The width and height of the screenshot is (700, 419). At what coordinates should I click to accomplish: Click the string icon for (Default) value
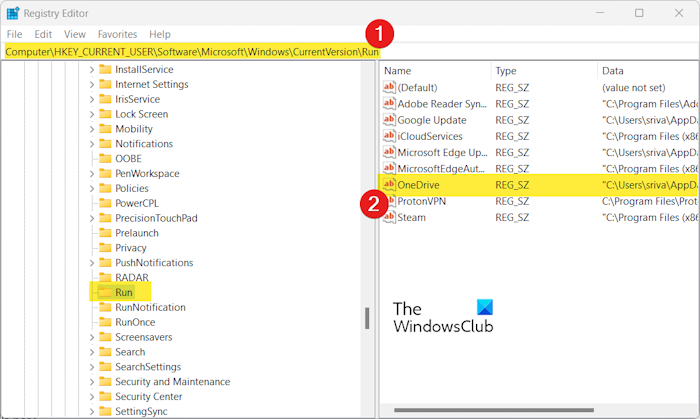[x=389, y=87]
